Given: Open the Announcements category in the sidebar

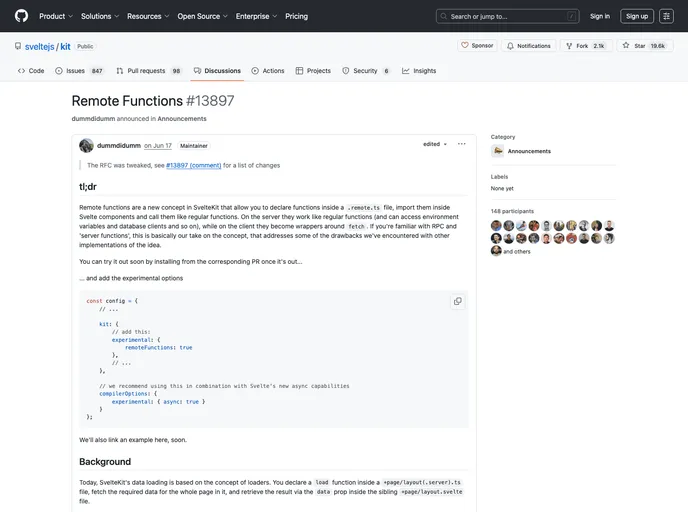Looking at the screenshot, I should click(x=529, y=151).
